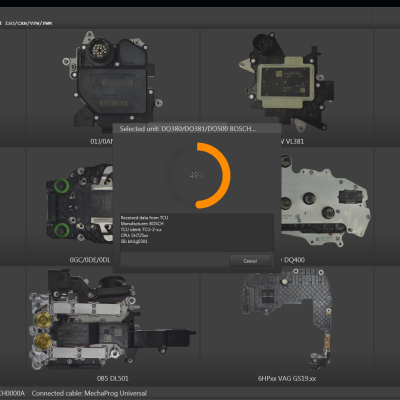Select the 0GC/0DE/0DL mechatronic unit image

click(x=79, y=203)
